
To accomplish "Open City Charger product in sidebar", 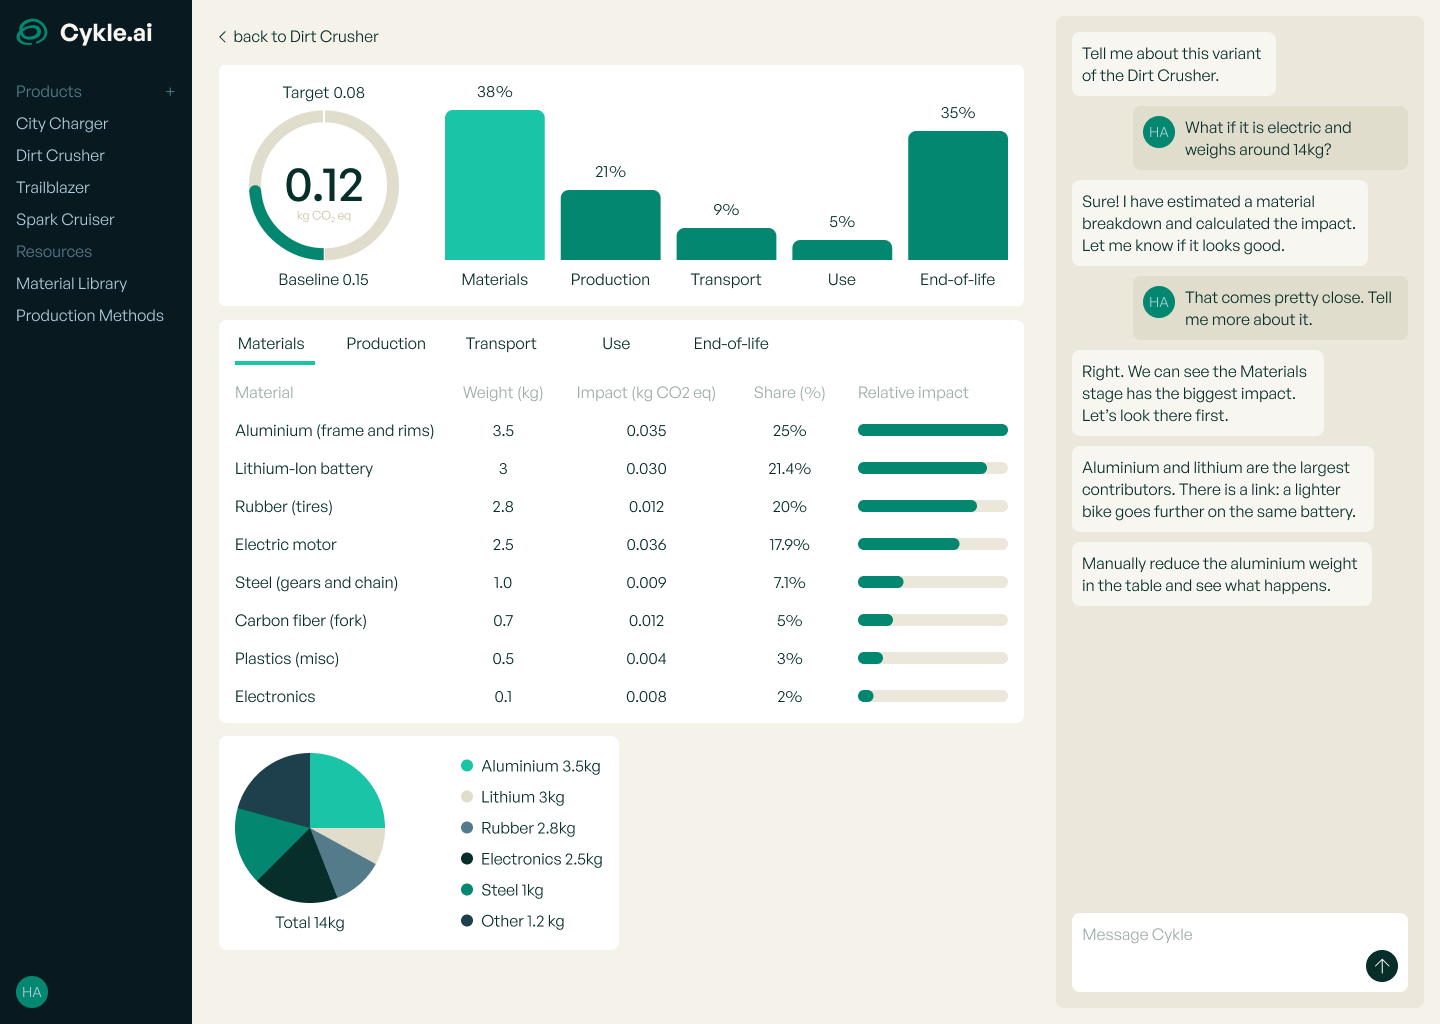I will tap(62, 124).
